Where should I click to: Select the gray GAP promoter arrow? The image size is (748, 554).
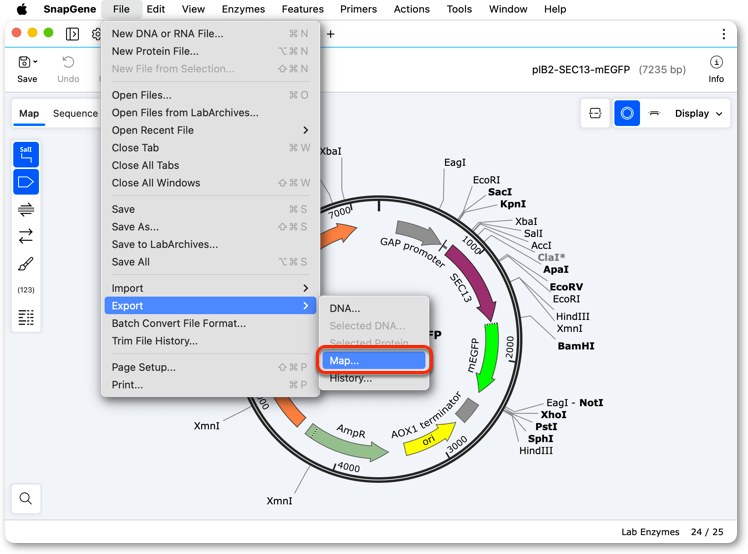(419, 233)
